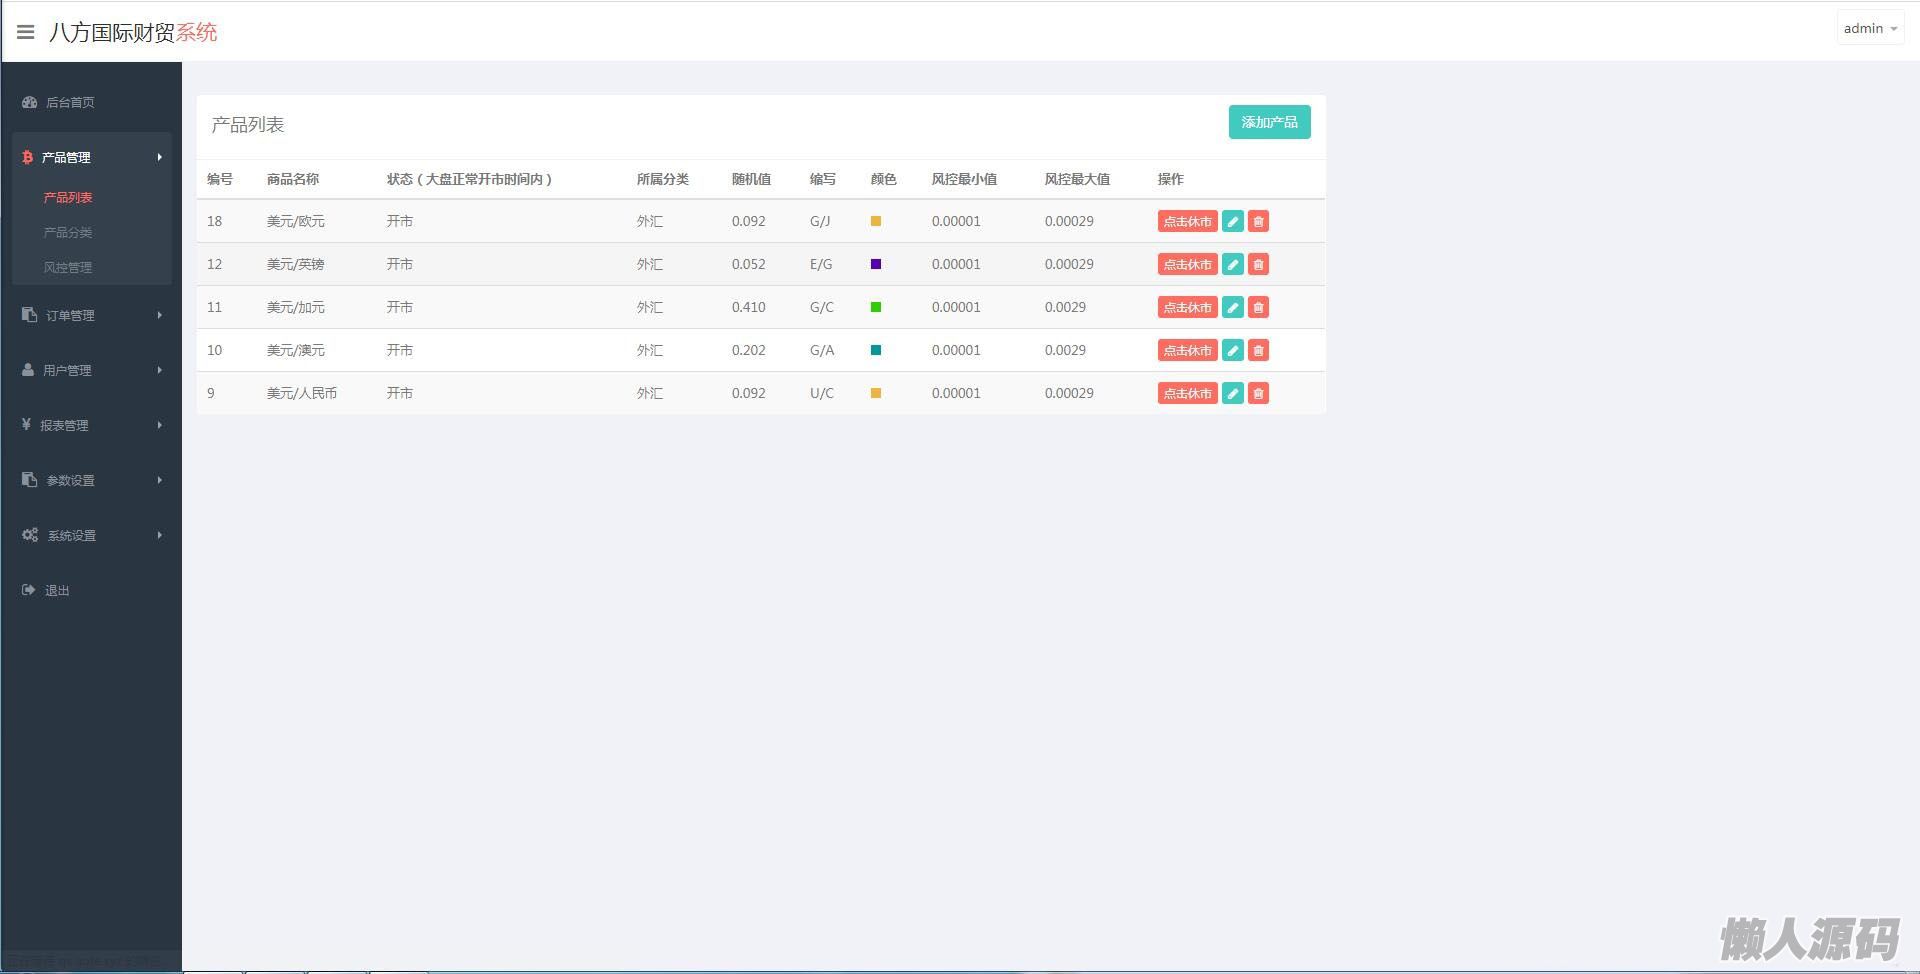Click the 添加产品 button

coord(1269,122)
